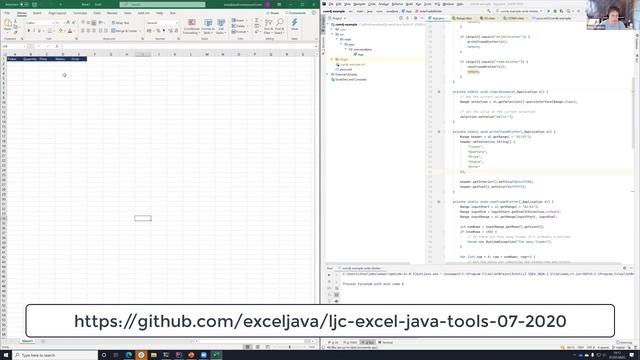Toggle Bold formatting in Excel ribbon
The height and width of the screenshot is (360, 640).
[29, 31]
